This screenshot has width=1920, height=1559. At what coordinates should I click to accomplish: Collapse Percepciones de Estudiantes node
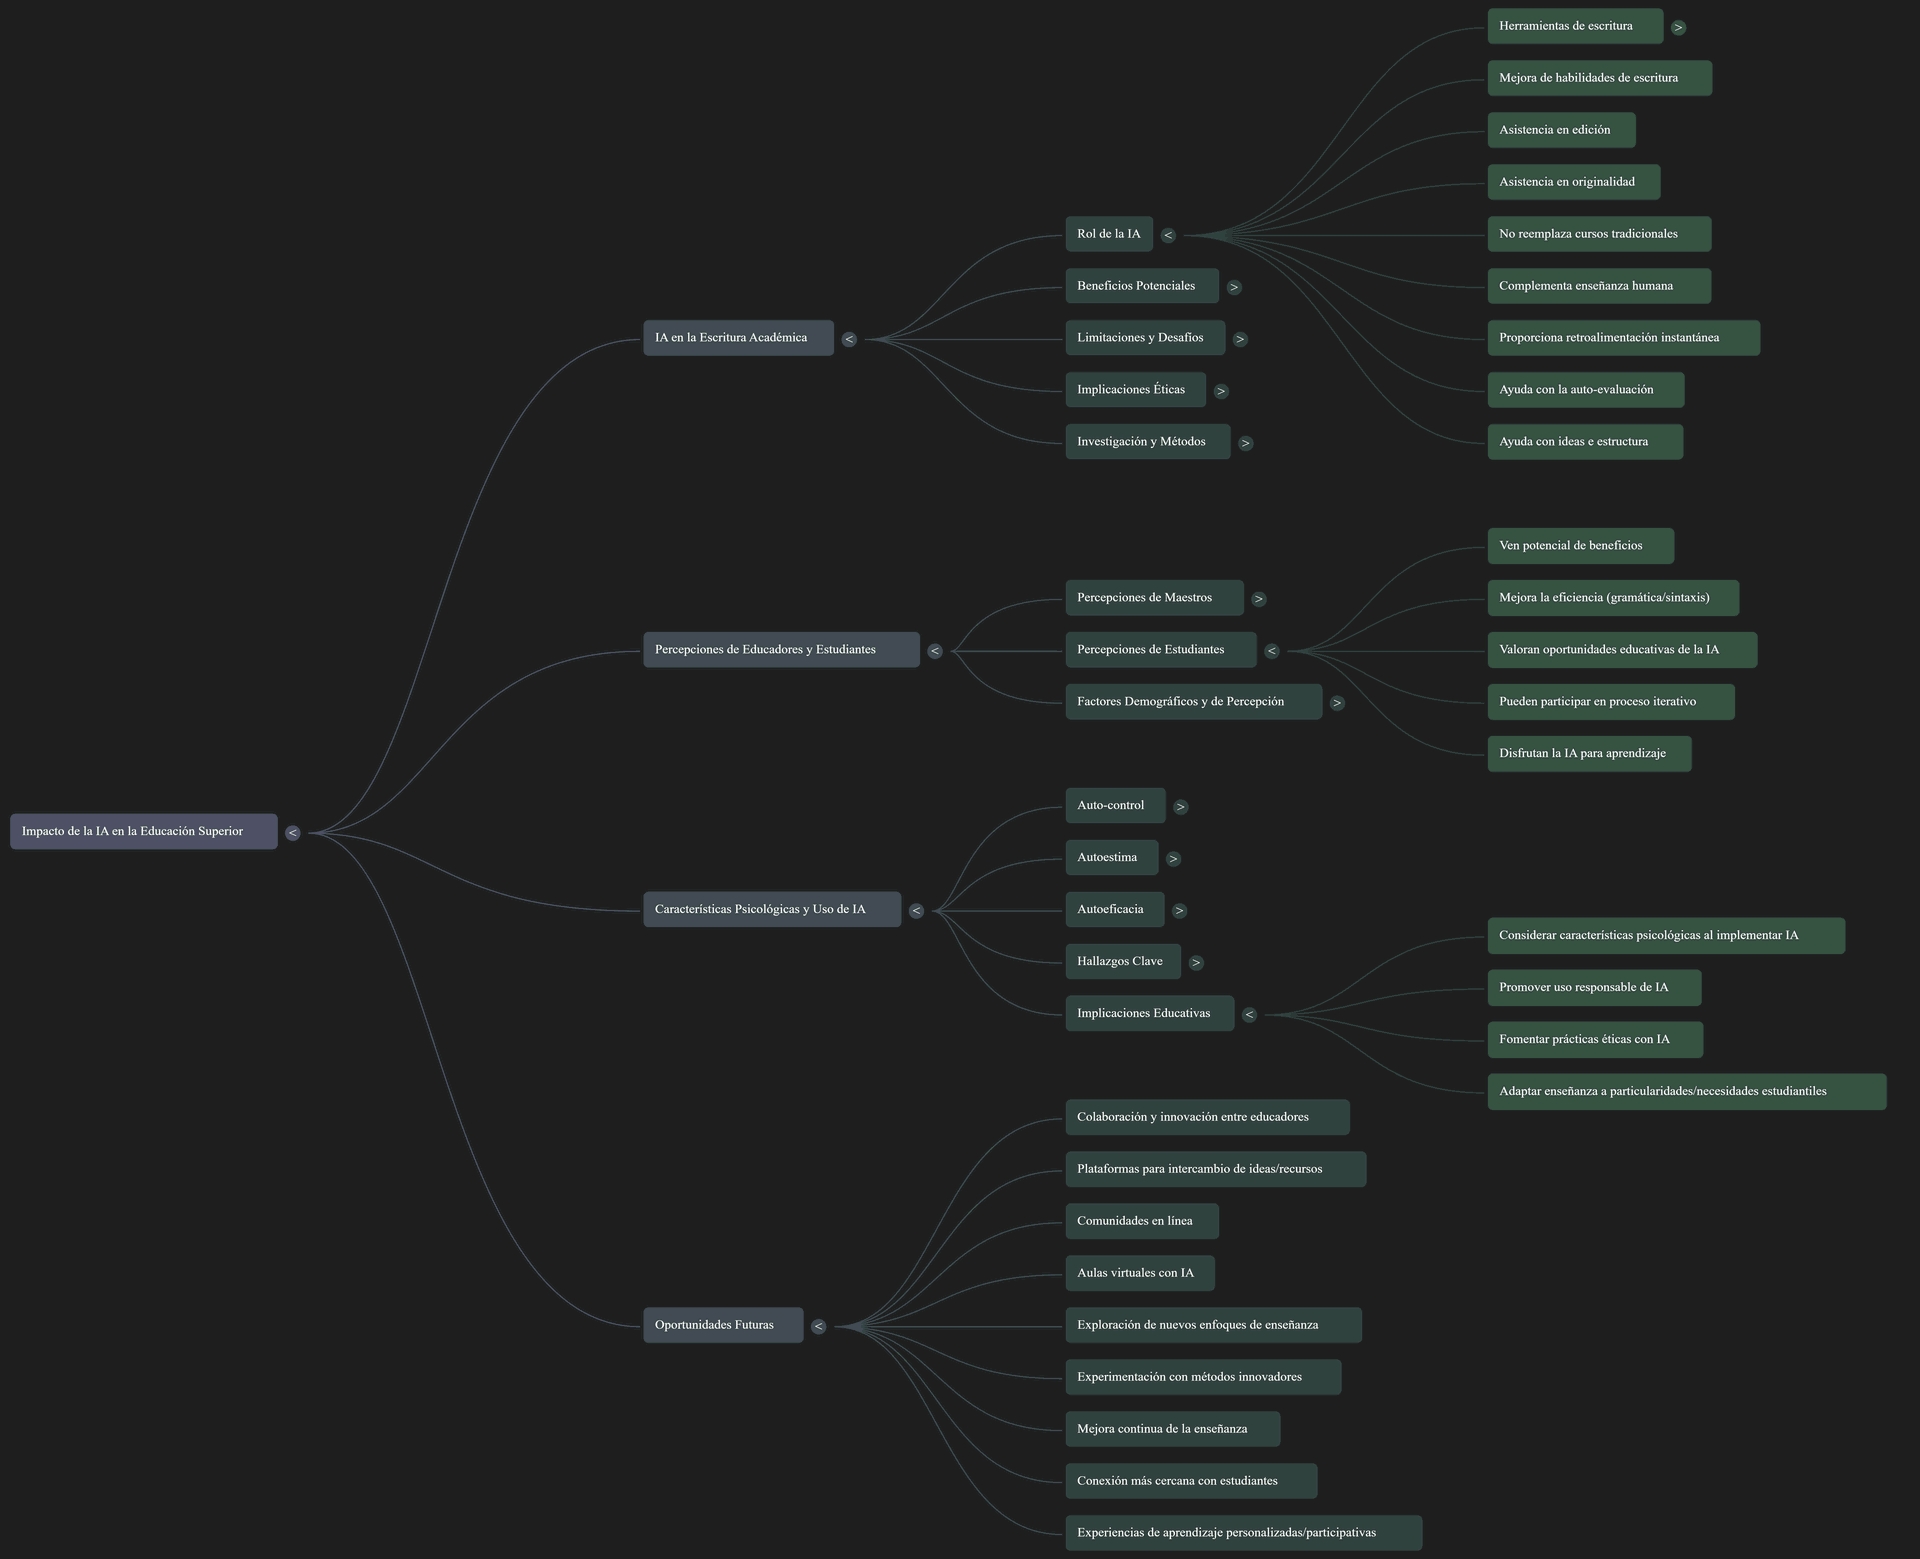tap(1272, 651)
